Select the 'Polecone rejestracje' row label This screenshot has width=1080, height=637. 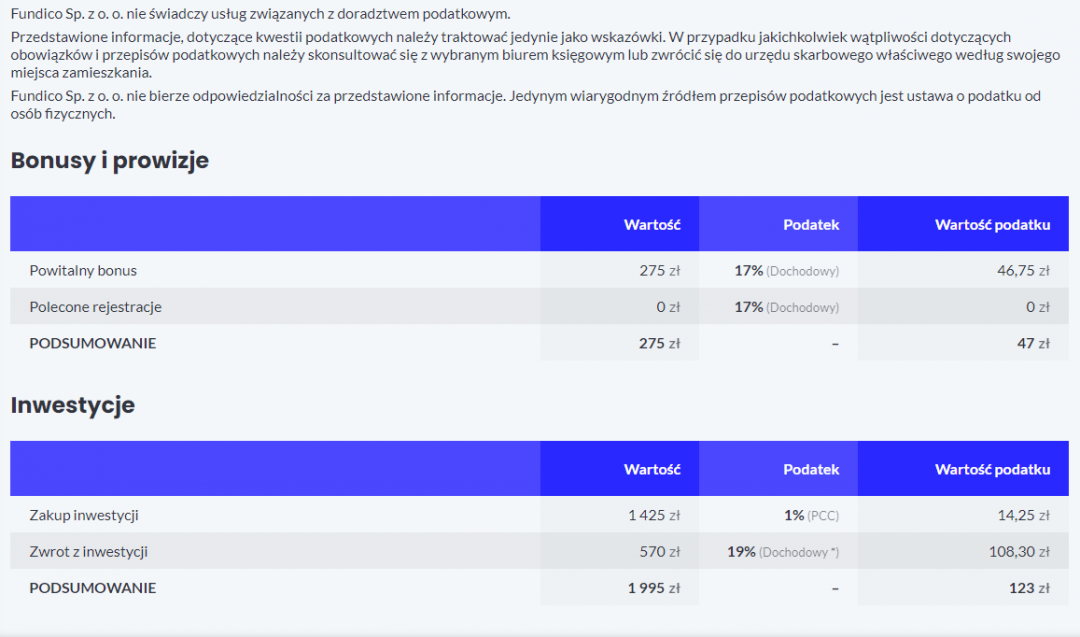pyautogui.click(x=95, y=307)
